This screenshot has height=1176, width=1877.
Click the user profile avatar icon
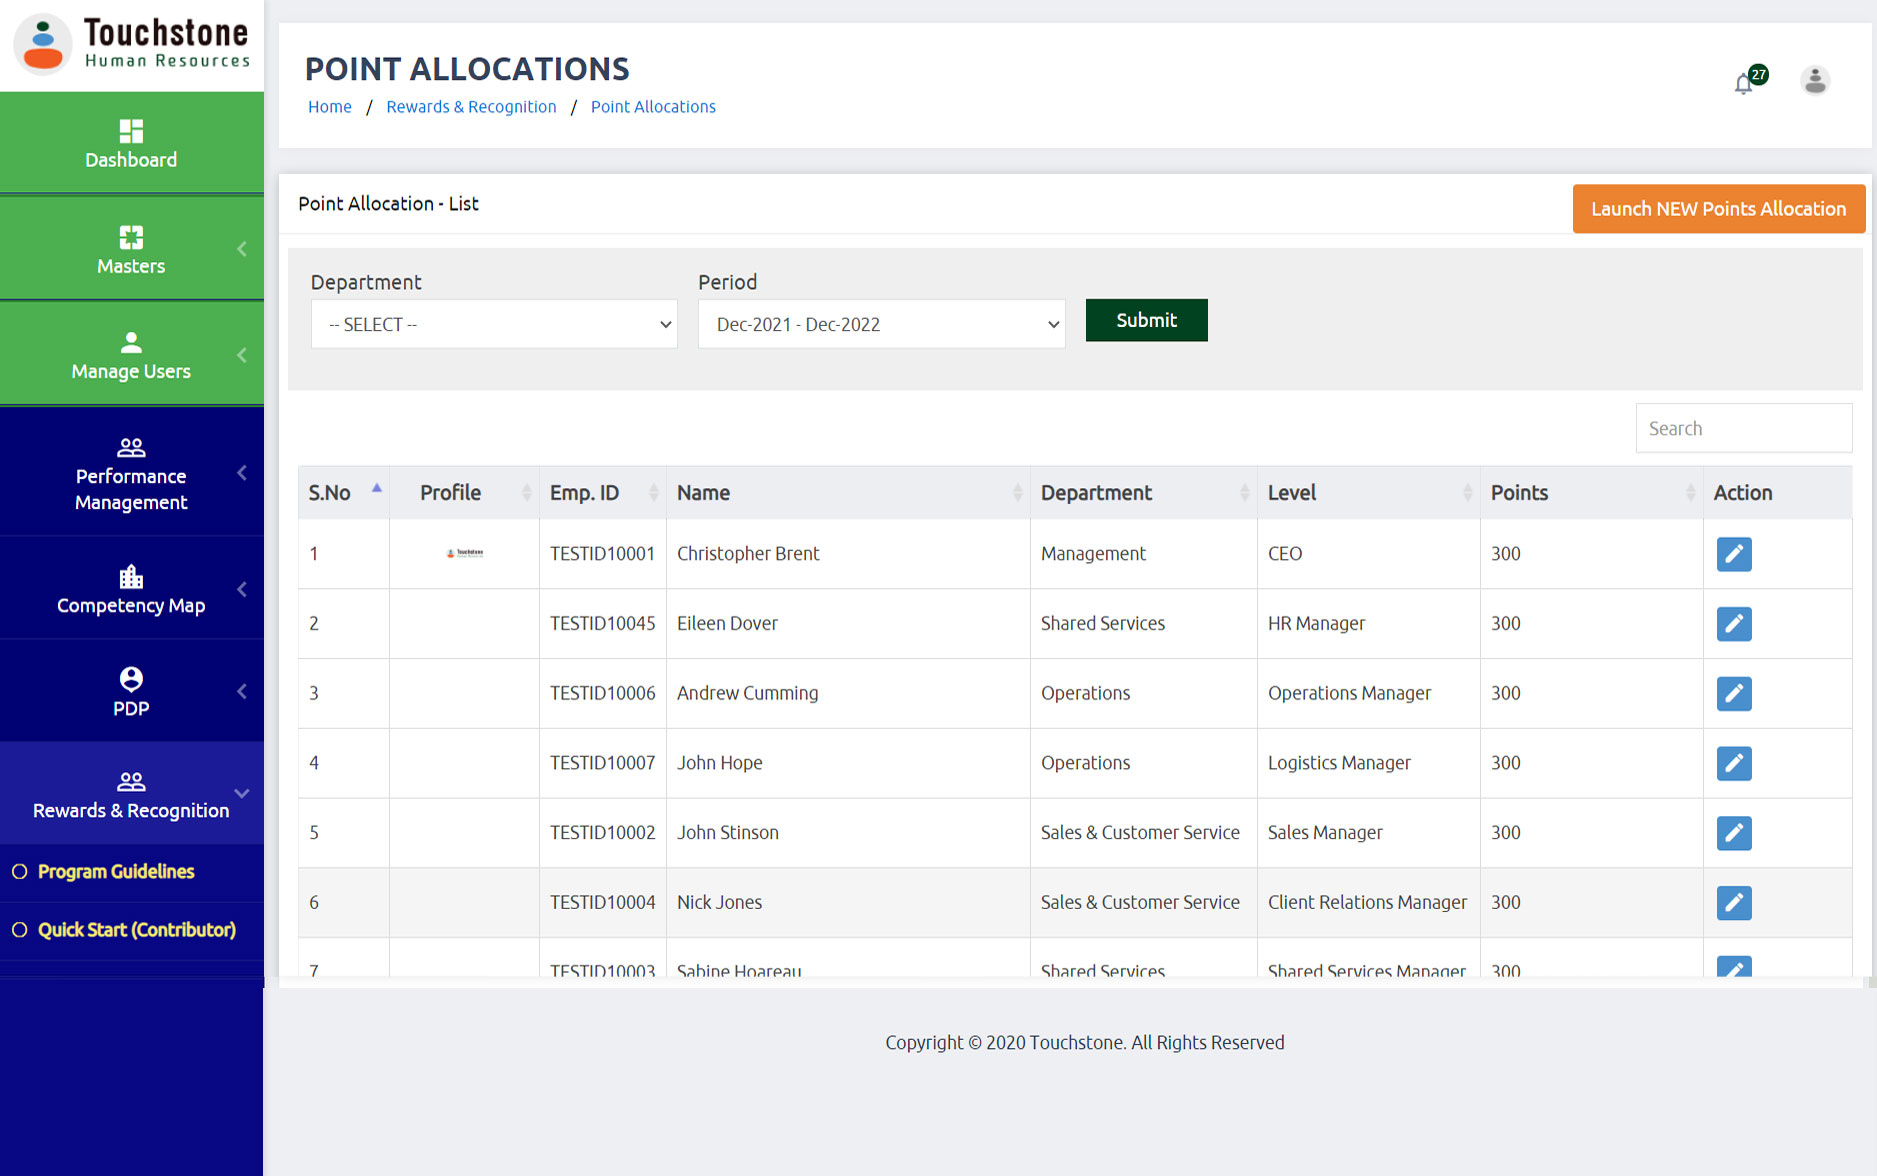tap(1815, 81)
